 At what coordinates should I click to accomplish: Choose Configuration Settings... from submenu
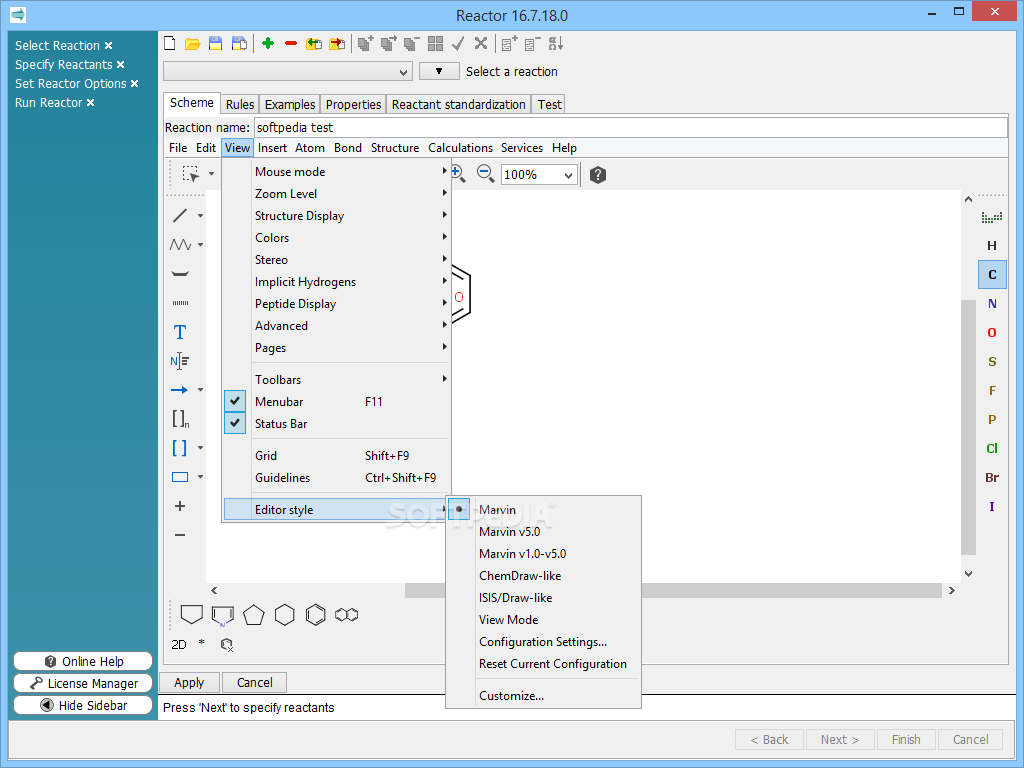pos(543,642)
